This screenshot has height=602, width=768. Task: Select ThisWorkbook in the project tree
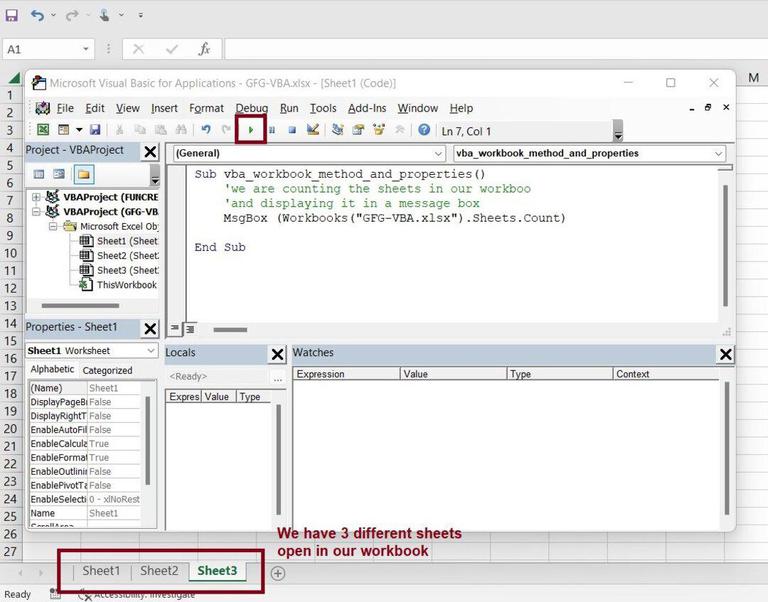click(x=118, y=285)
